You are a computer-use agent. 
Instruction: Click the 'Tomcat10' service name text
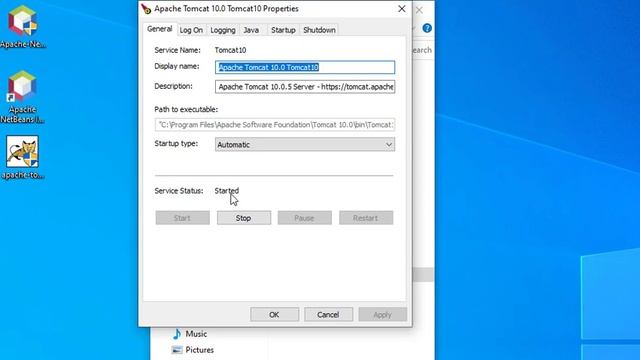tap(230, 50)
